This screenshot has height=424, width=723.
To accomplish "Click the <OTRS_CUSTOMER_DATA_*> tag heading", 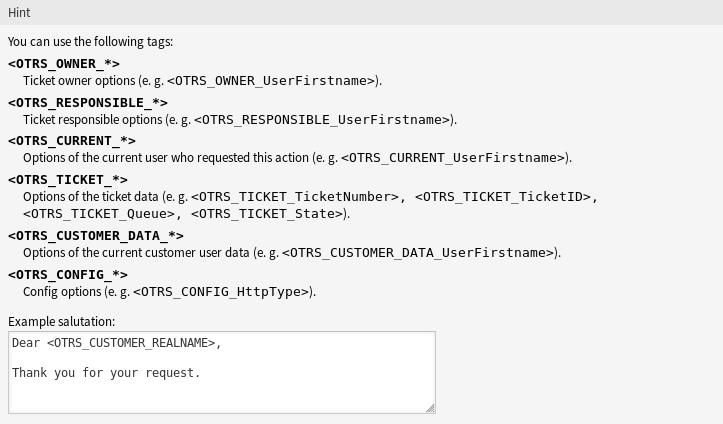I will pyautogui.click(x=96, y=236).
